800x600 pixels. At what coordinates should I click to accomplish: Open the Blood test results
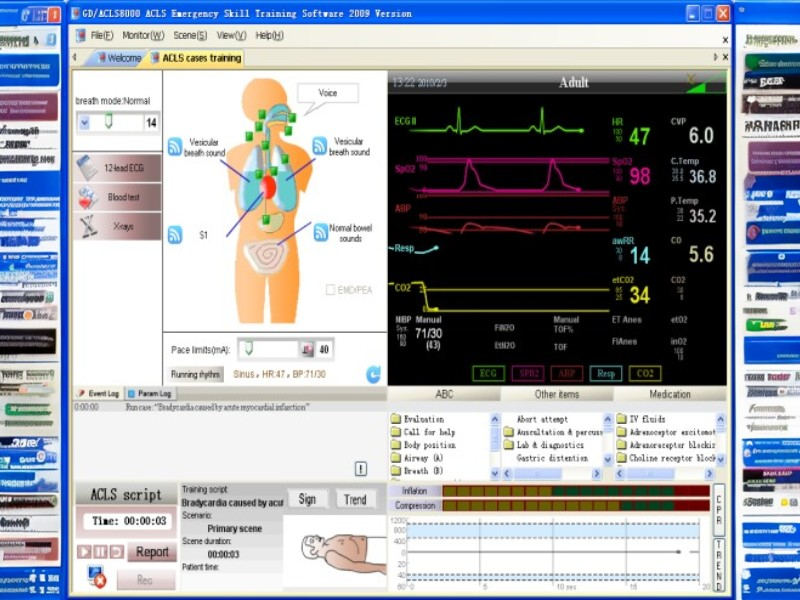(x=117, y=197)
